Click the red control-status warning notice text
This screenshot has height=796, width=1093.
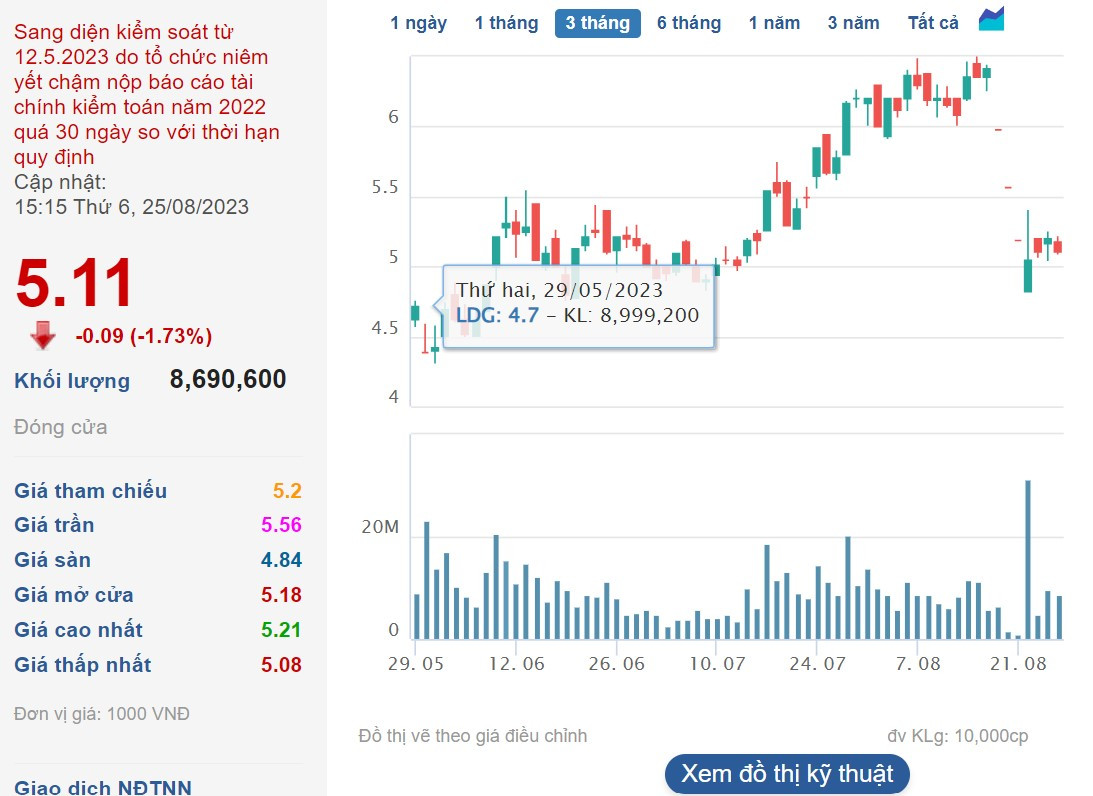tap(146, 95)
